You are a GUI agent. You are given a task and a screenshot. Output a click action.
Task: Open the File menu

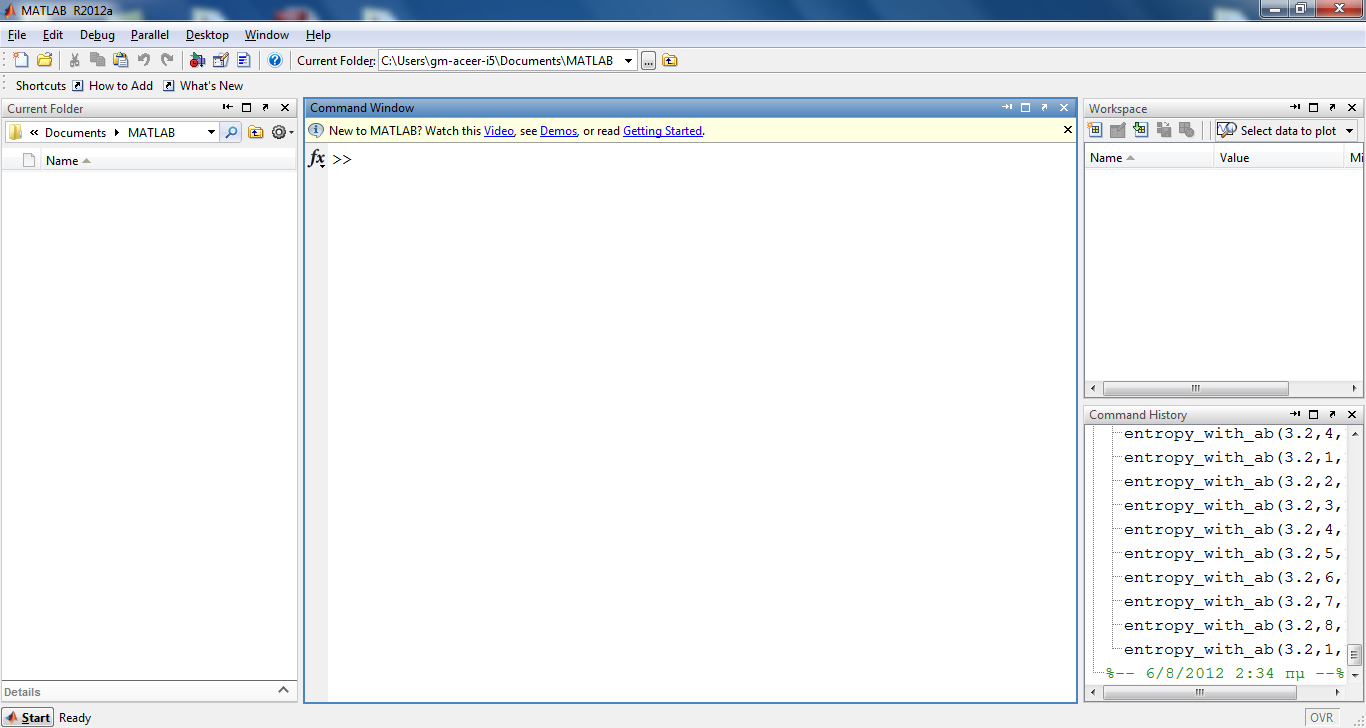coord(16,35)
